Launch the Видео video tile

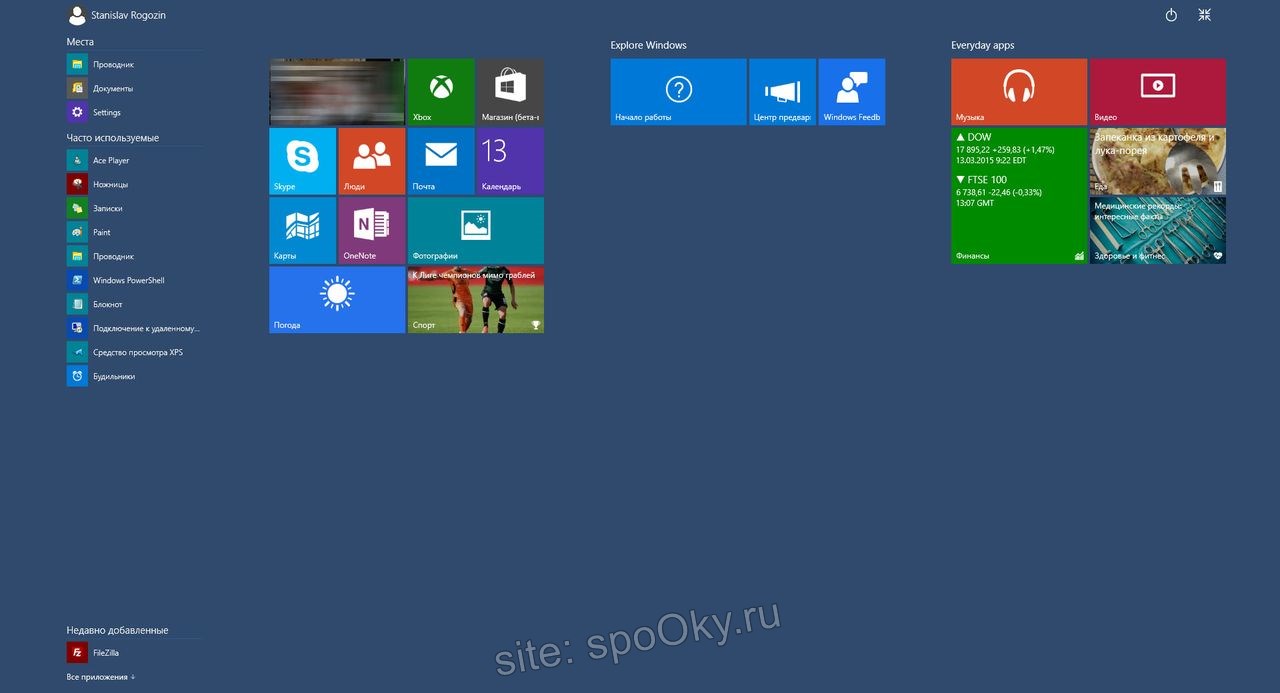click(x=1158, y=92)
